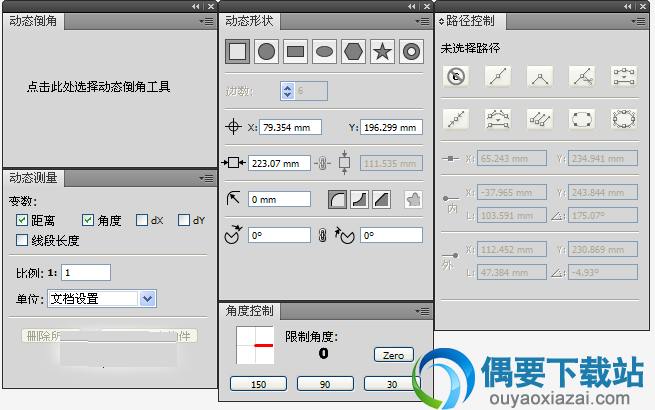
Task: Enable the dX checkbox
Action: point(142,220)
